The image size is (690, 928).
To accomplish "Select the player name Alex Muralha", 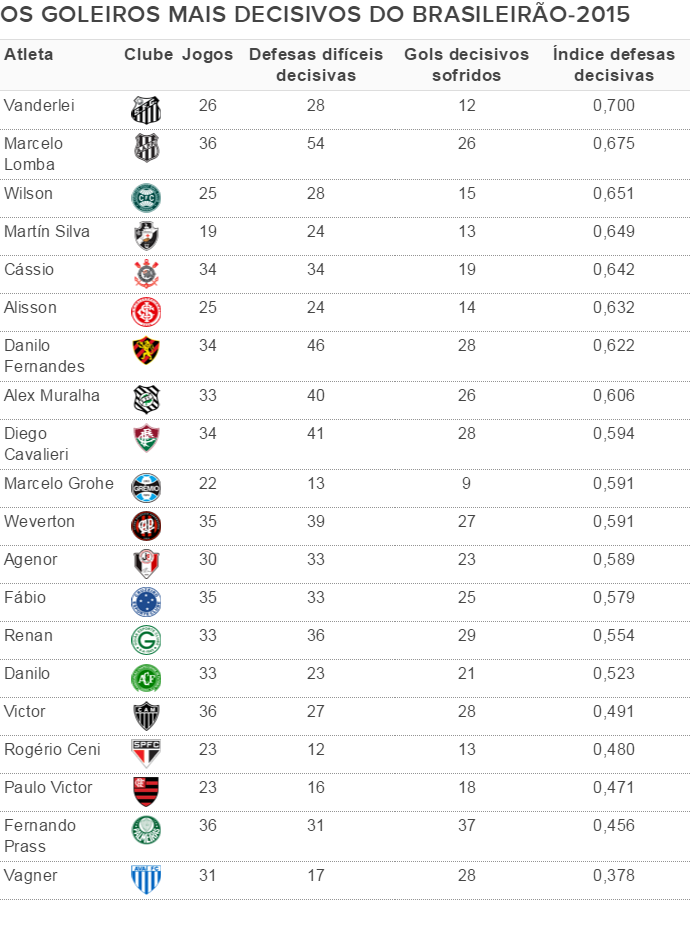I will pyautogui.click(x=52, y=396).
